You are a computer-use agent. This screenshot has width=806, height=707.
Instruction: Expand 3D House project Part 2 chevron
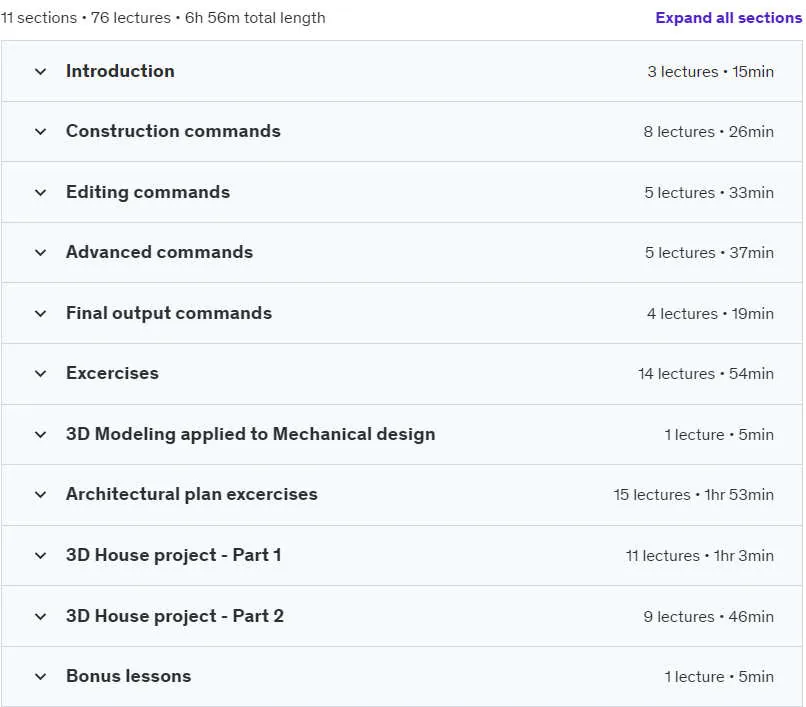(41, 616)
